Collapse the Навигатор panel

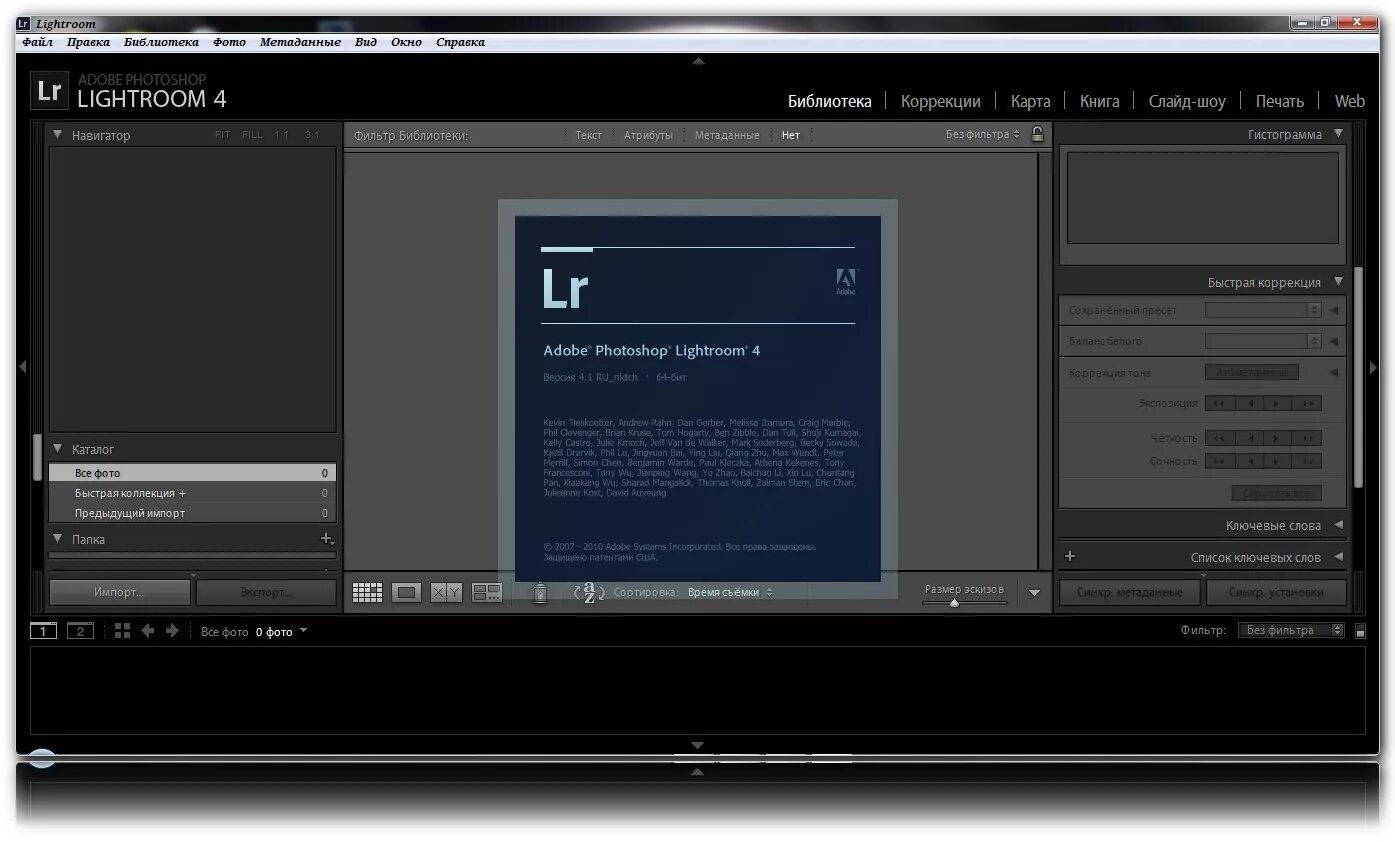tap(58, 134)
